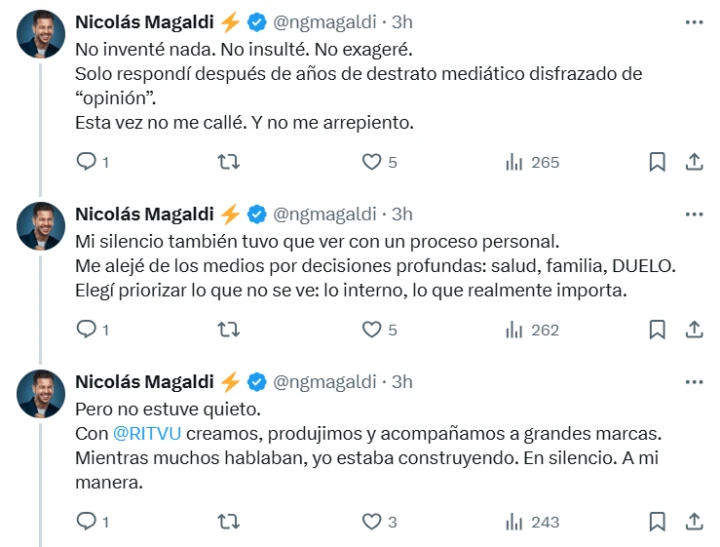
Task: Click the profile avatar of second tweet
Action: click(41, 227)
